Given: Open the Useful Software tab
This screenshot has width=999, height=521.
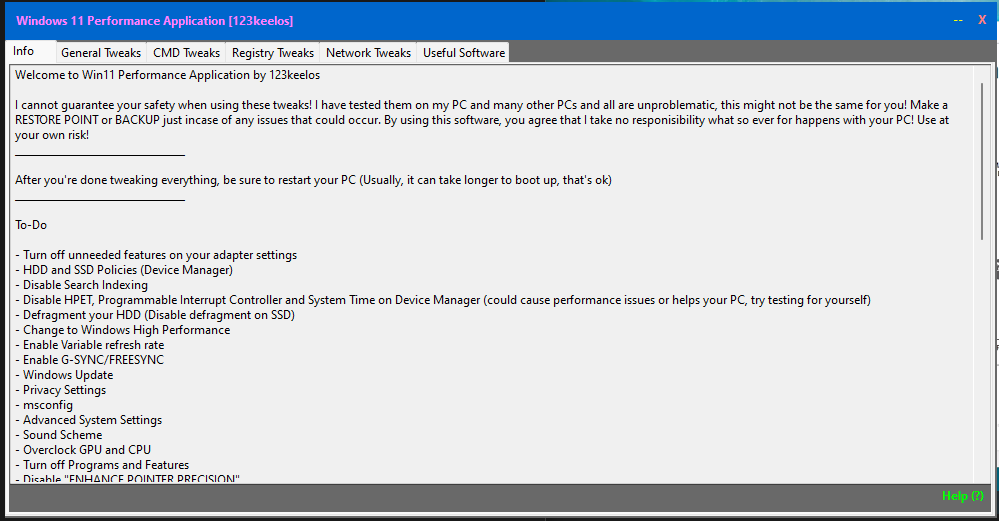Looking at the screenshot, I should pos(464,53).
